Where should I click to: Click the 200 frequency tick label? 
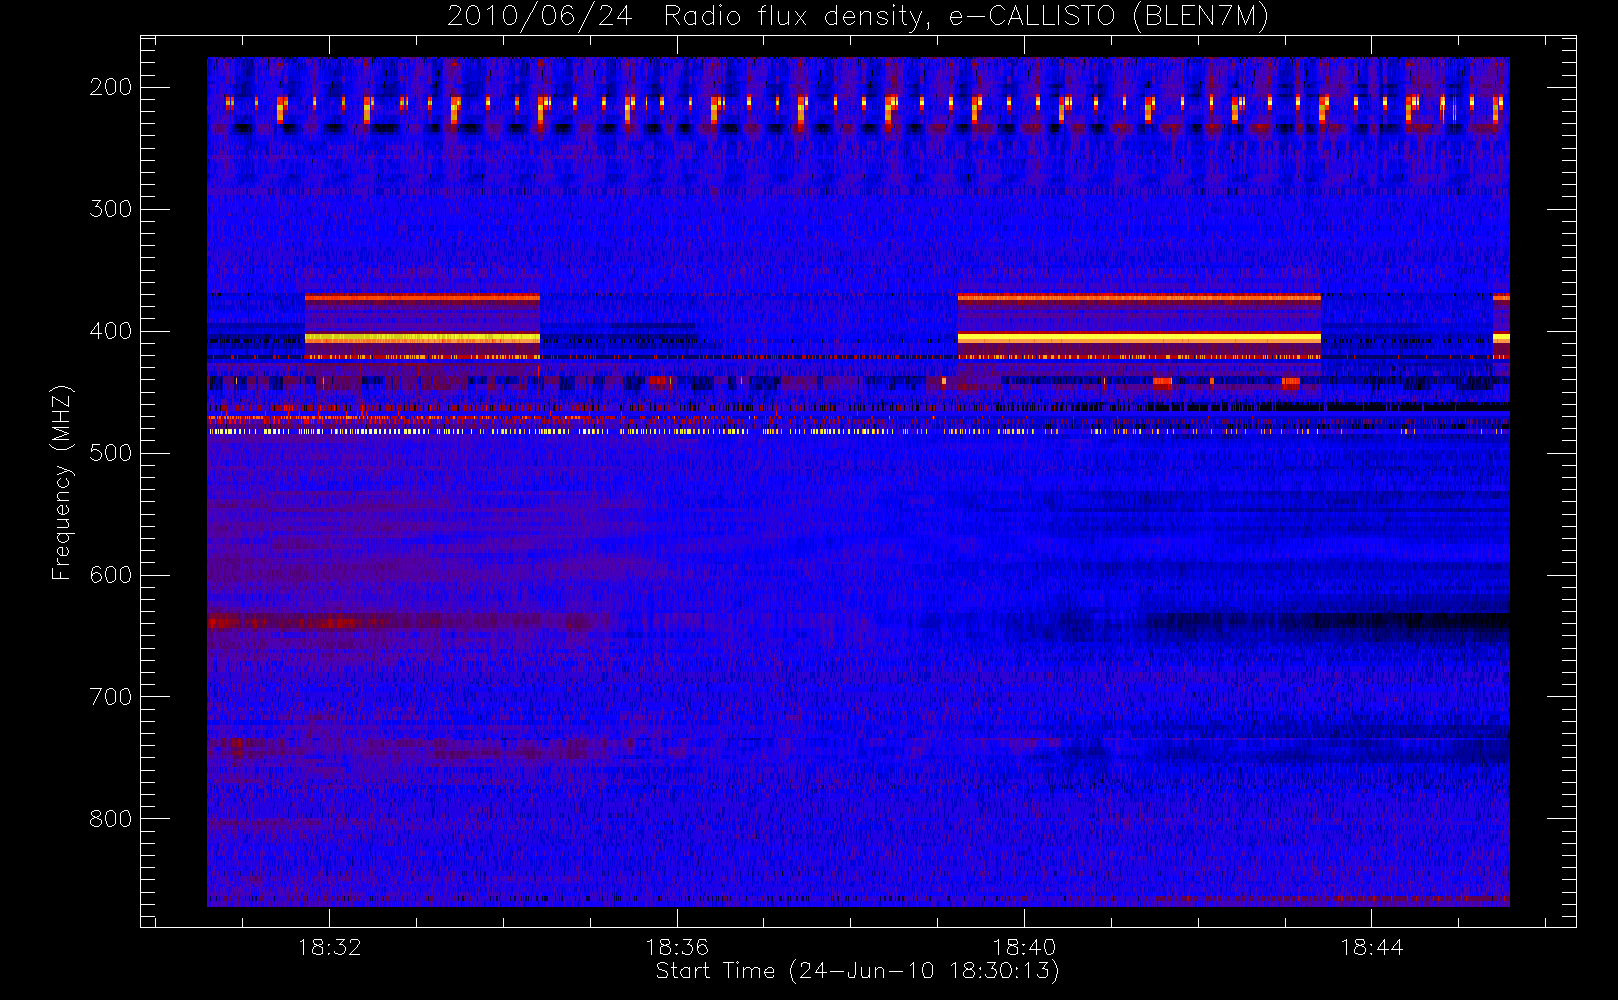point(111,87)
